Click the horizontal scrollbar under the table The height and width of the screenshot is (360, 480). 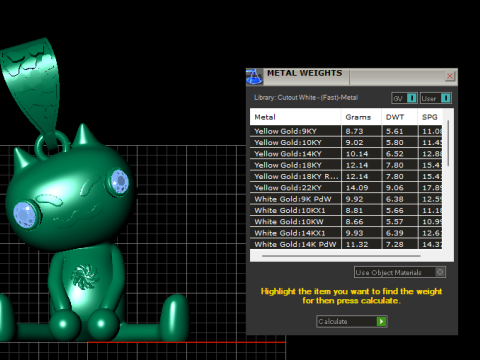tap(341, 256)
